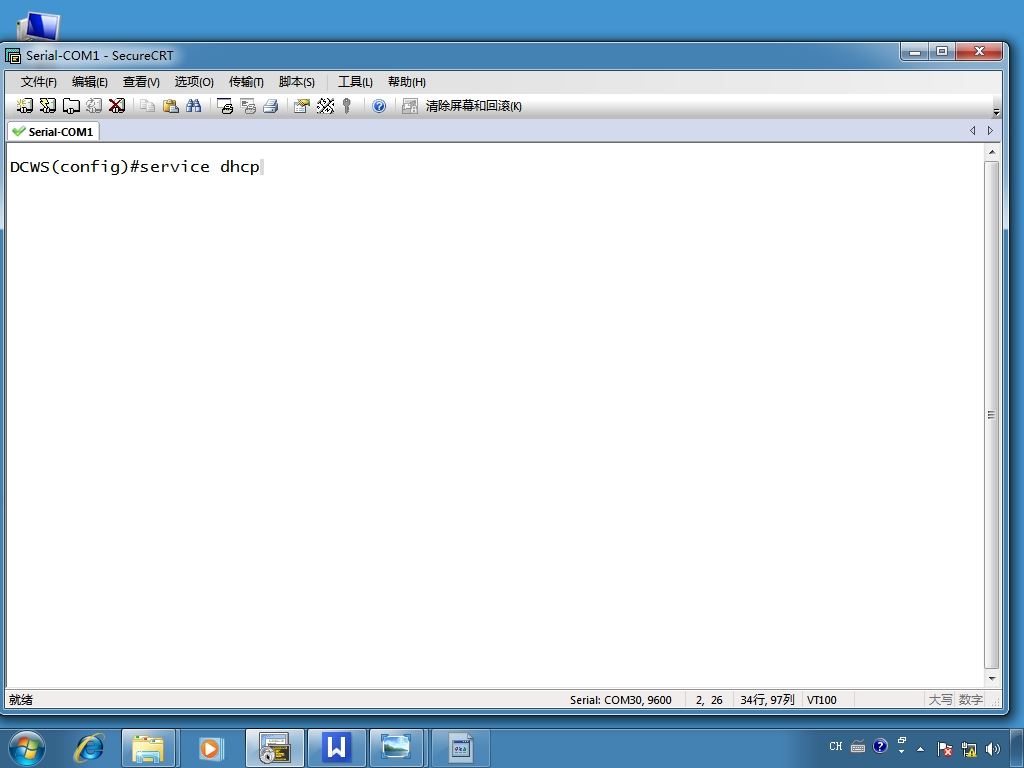Launch Internet Explorer from taskbar
The width and height of the screenshot is (1024, 768).
tap(89, 748)
